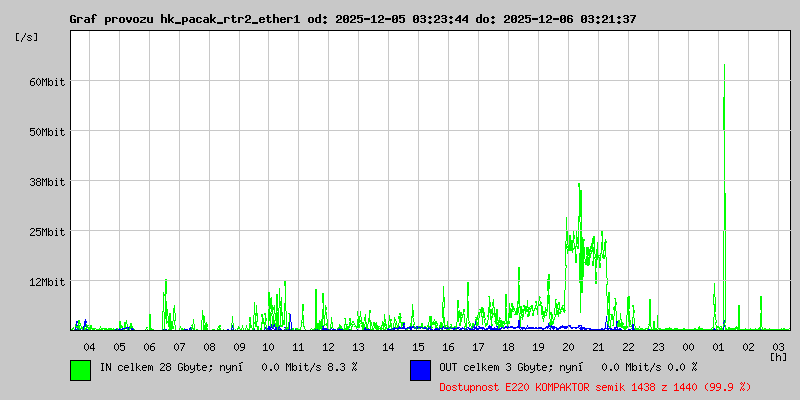Select the 60Mbit y-axis label
The height and width of the screenshot is (400, 800).
point(46,81)
